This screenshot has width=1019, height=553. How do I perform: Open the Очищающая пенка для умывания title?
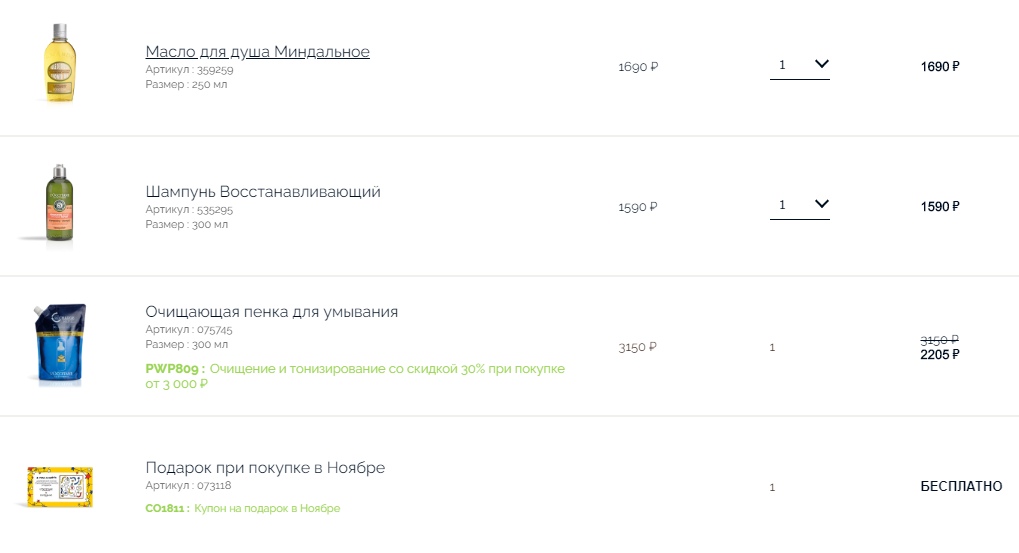coord(271,312)
